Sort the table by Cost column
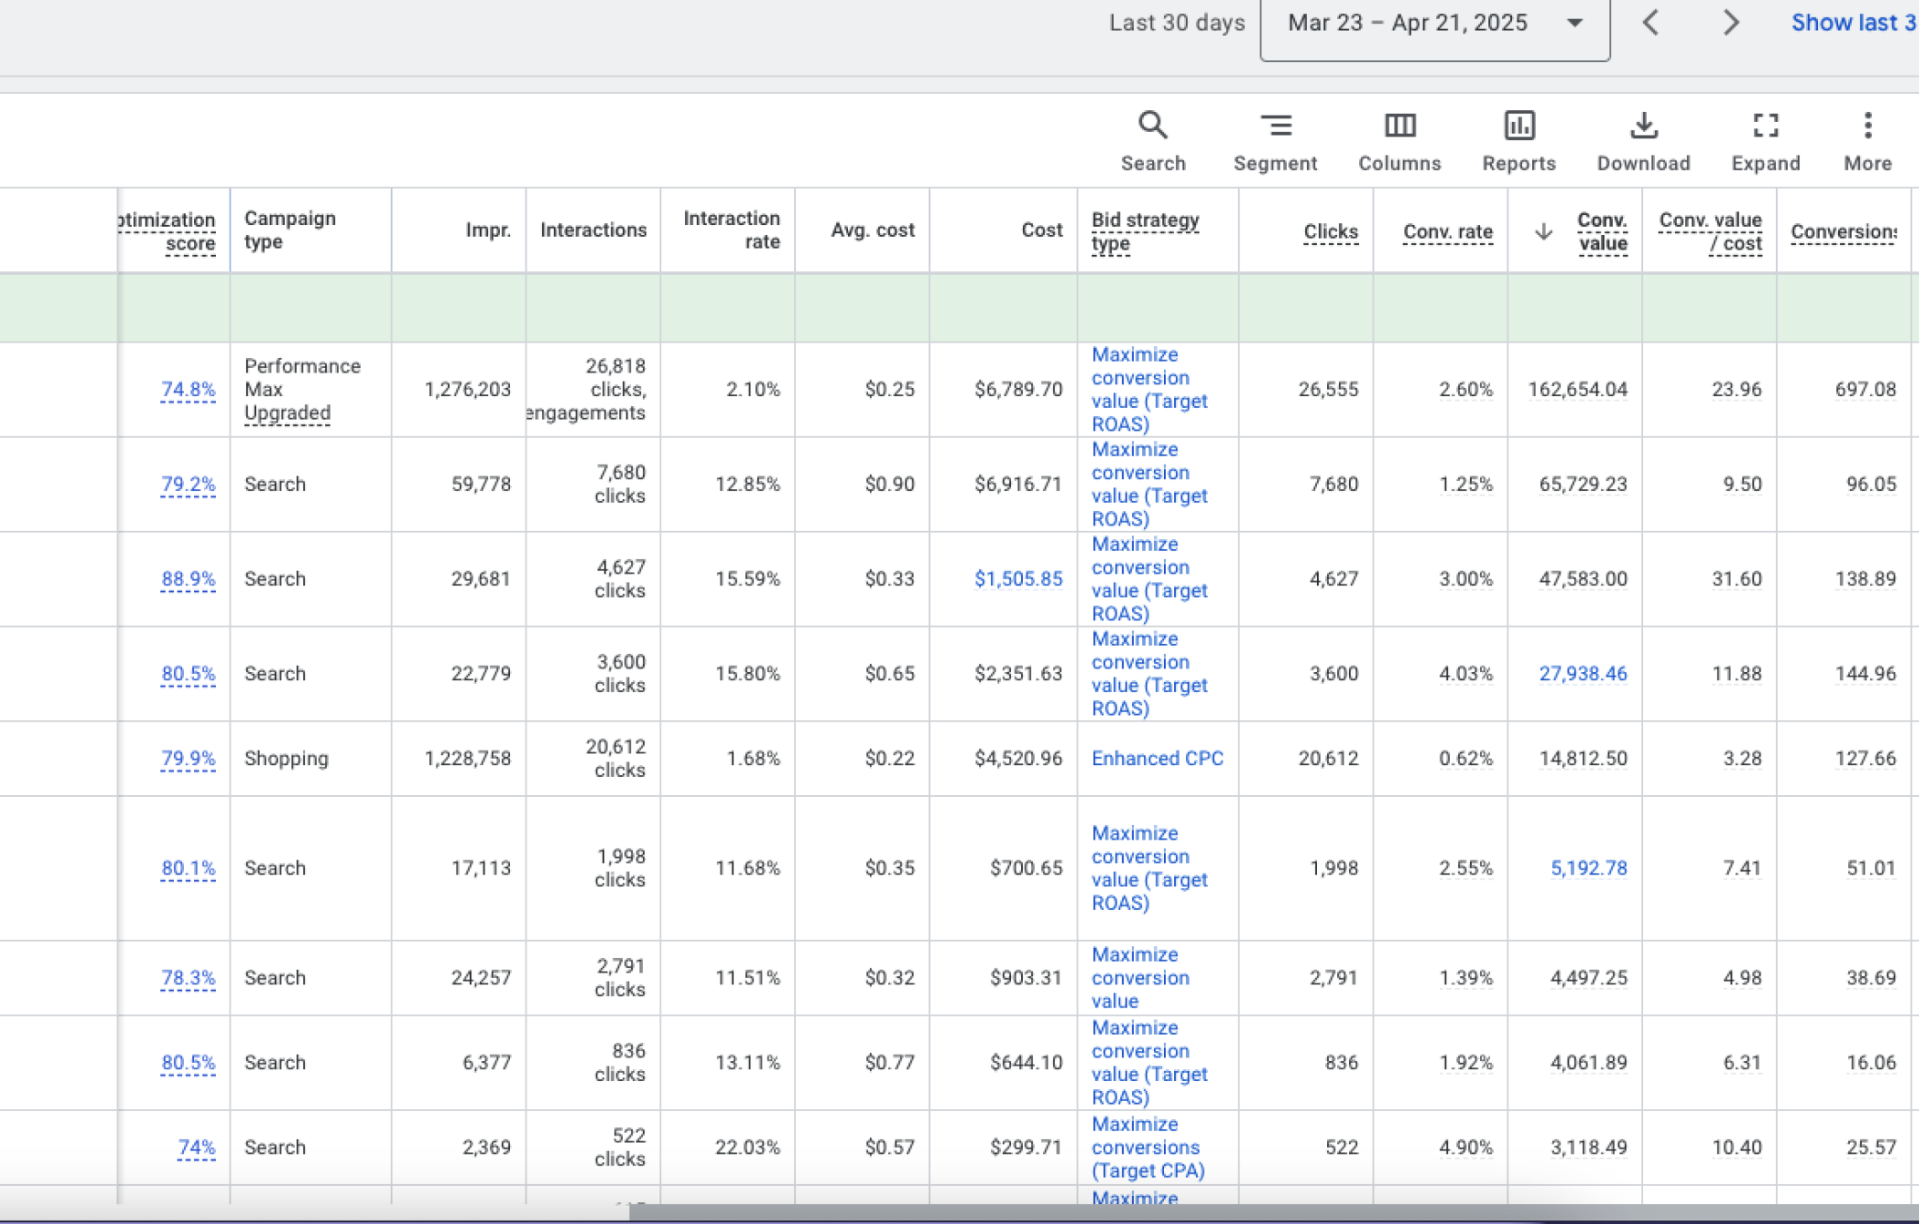Viewport: 1920px width, 1224px height. (x=1041, y=230)
